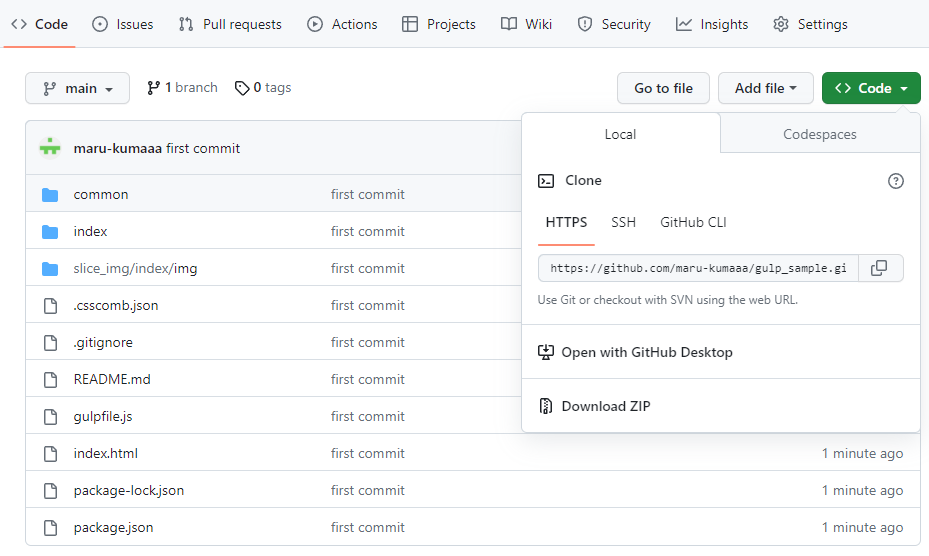
Task: Open the package-lock.json file
Action: click(x=129, y=490)
